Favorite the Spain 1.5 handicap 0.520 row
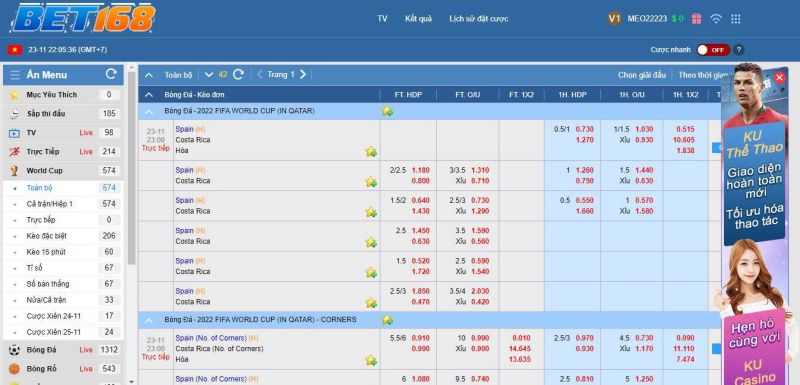Image resolution: width=800 pixels, height=385 pixels. [x=371, y=272]
